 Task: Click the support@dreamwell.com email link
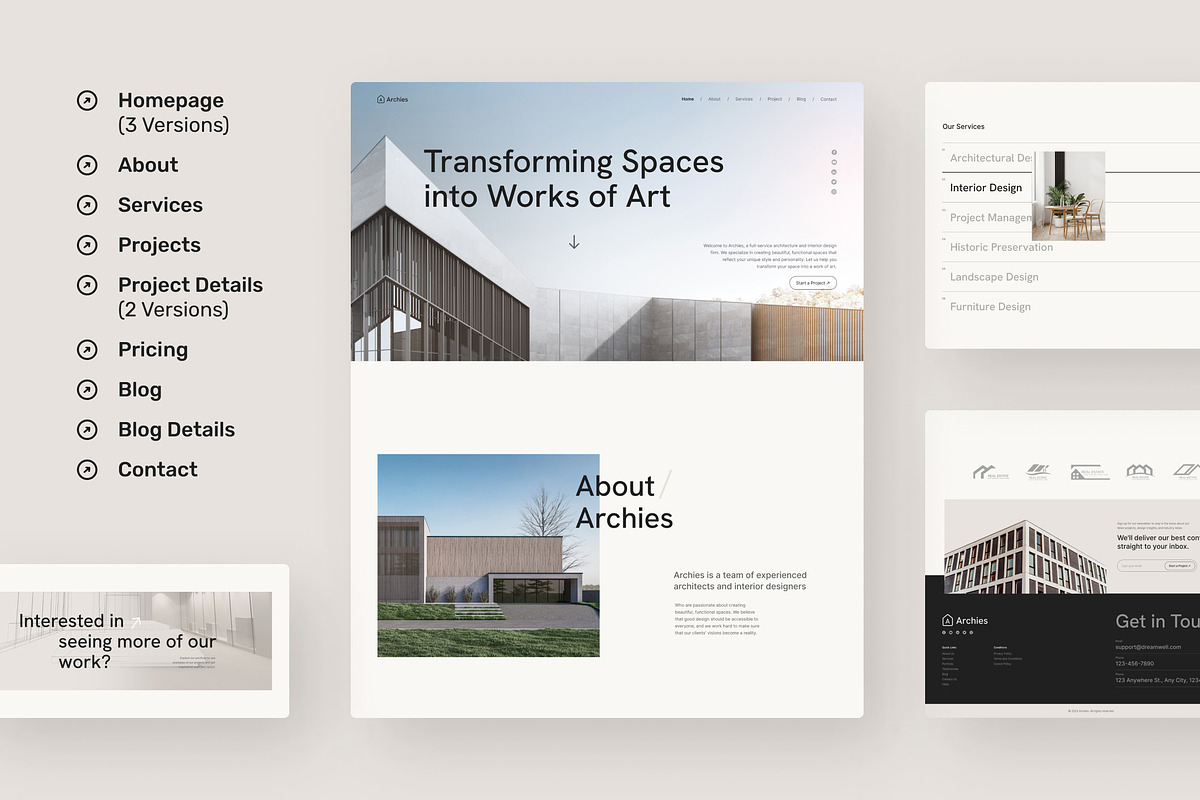coord(1148,647)
